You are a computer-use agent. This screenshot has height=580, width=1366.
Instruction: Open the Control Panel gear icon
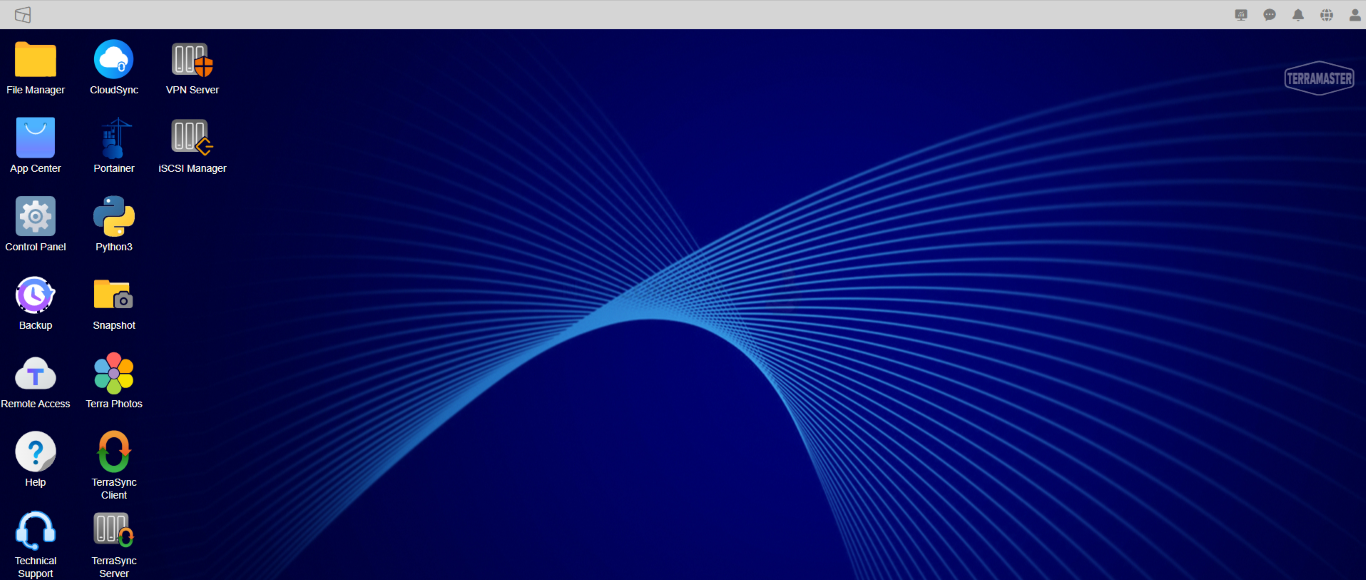[35, 216]
